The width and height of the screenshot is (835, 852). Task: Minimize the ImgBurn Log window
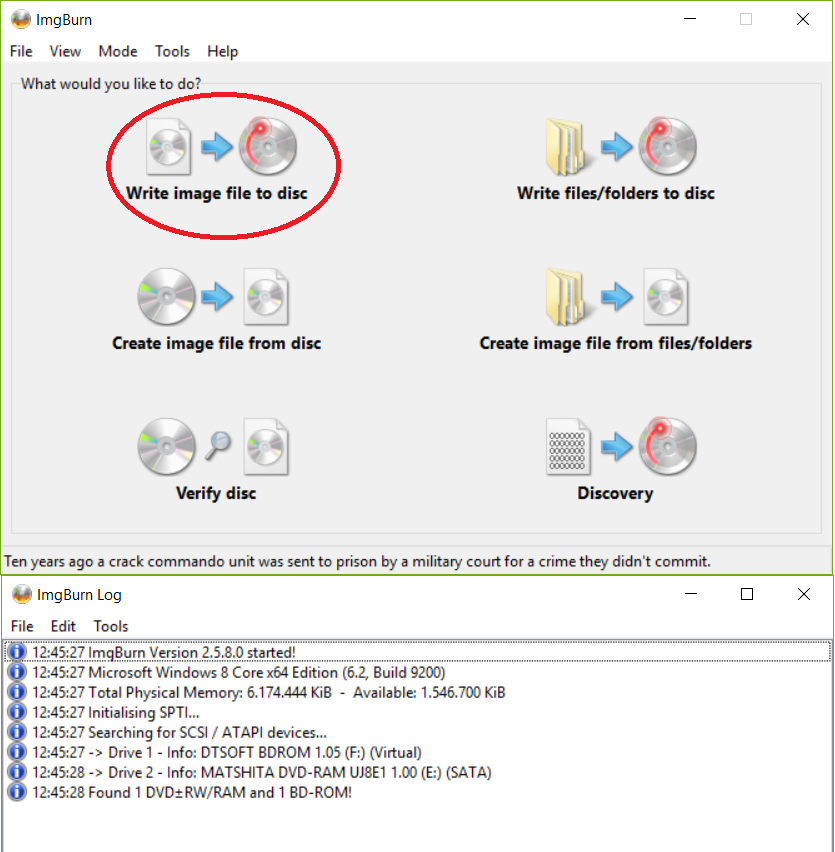[x=691, y=594]
